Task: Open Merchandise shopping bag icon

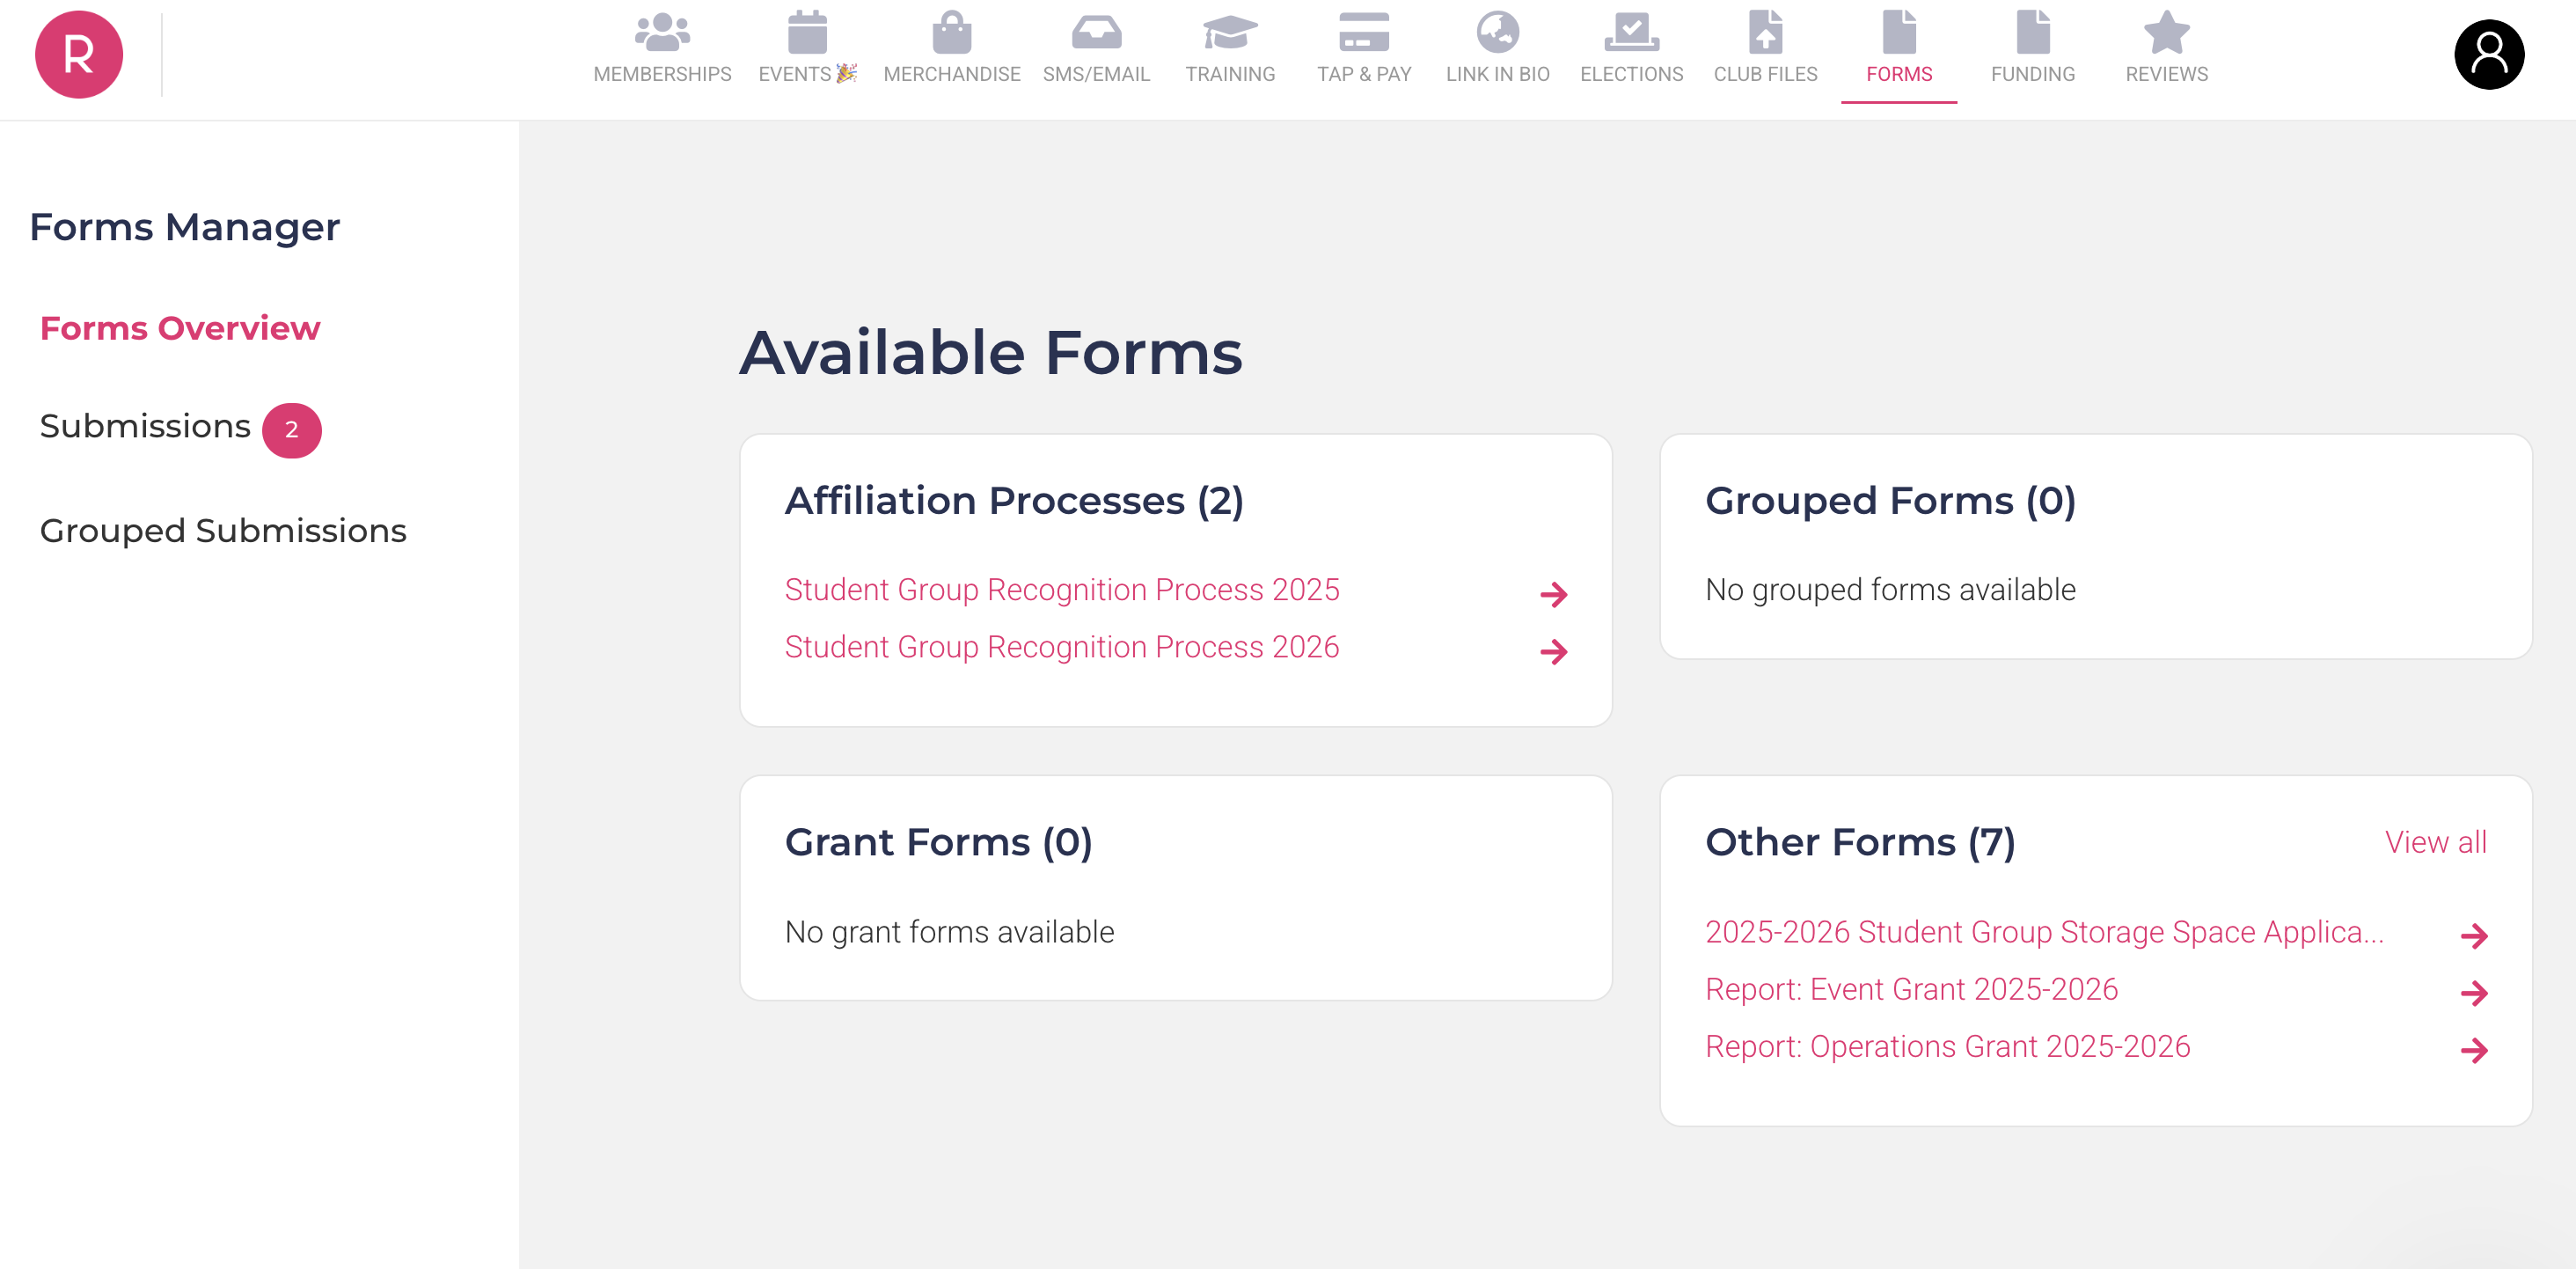Action: [x=951, y=33]
